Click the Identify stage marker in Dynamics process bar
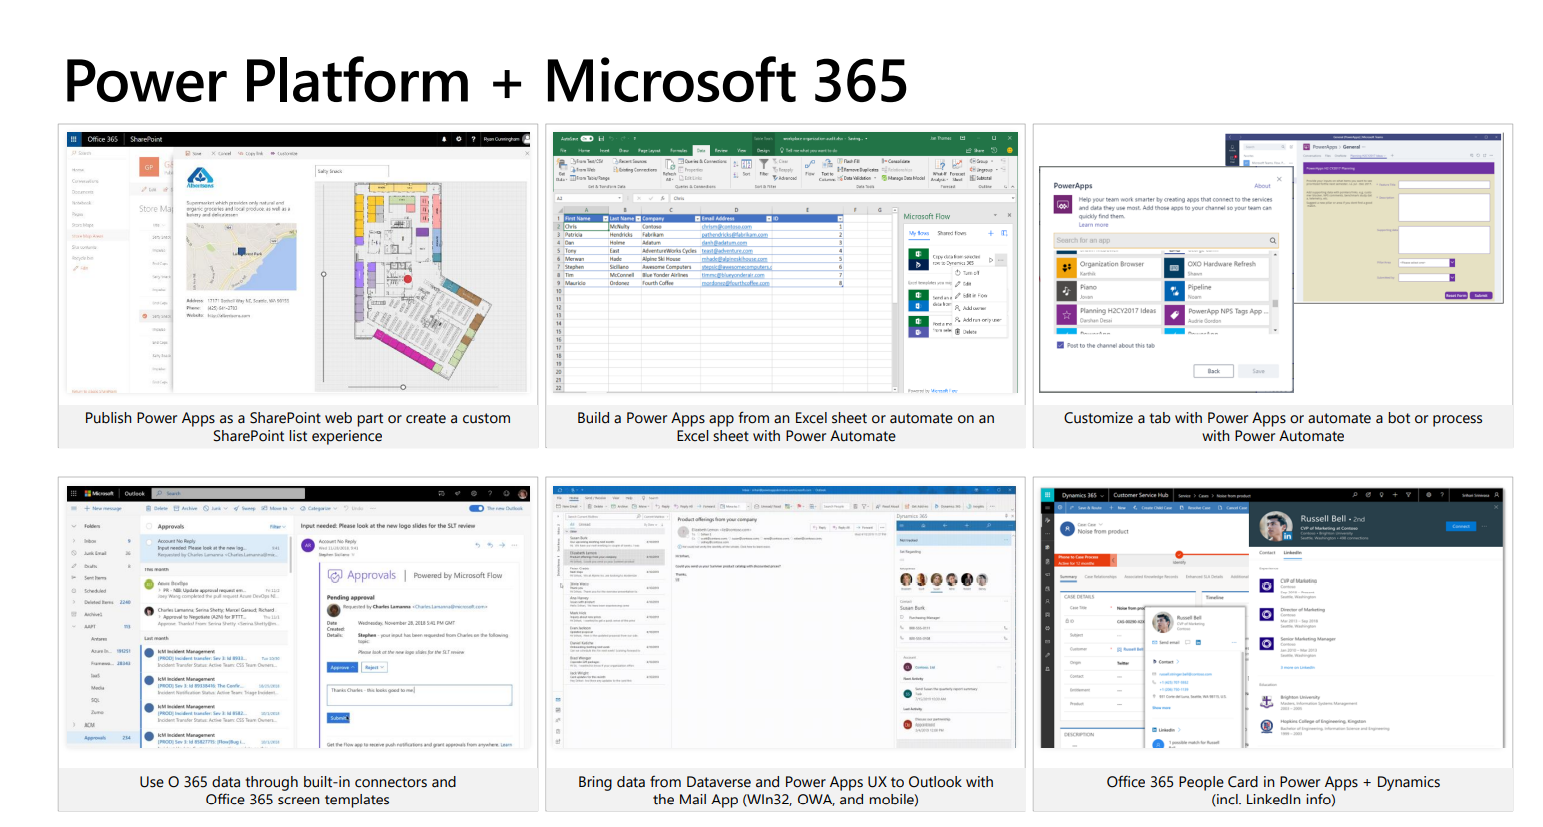The image size is (1543, 827). [x=1179, y=554]
